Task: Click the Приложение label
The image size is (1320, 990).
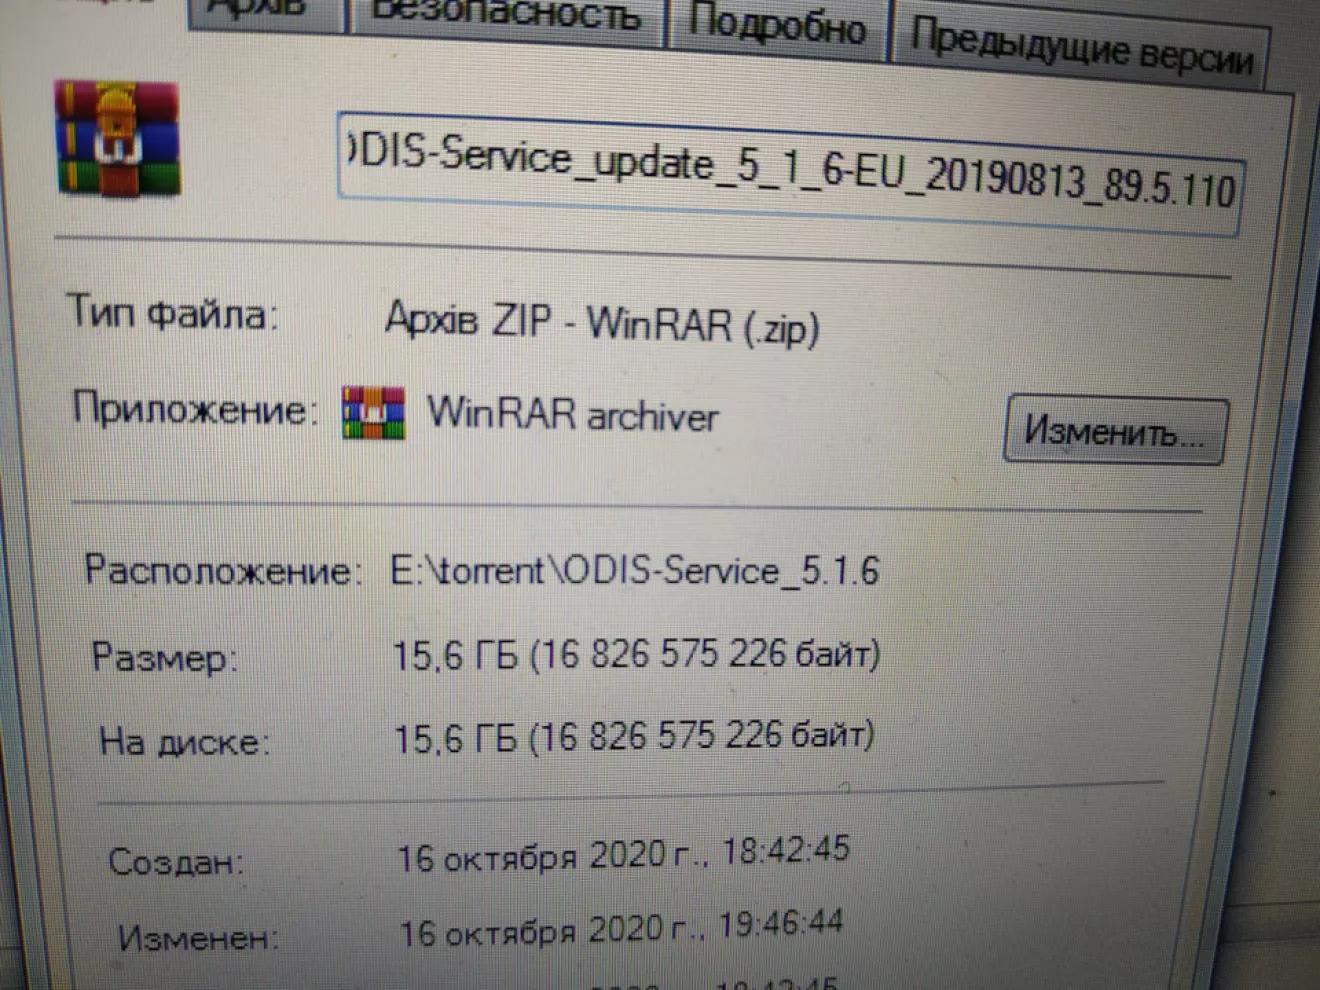Action: point(195,409)
